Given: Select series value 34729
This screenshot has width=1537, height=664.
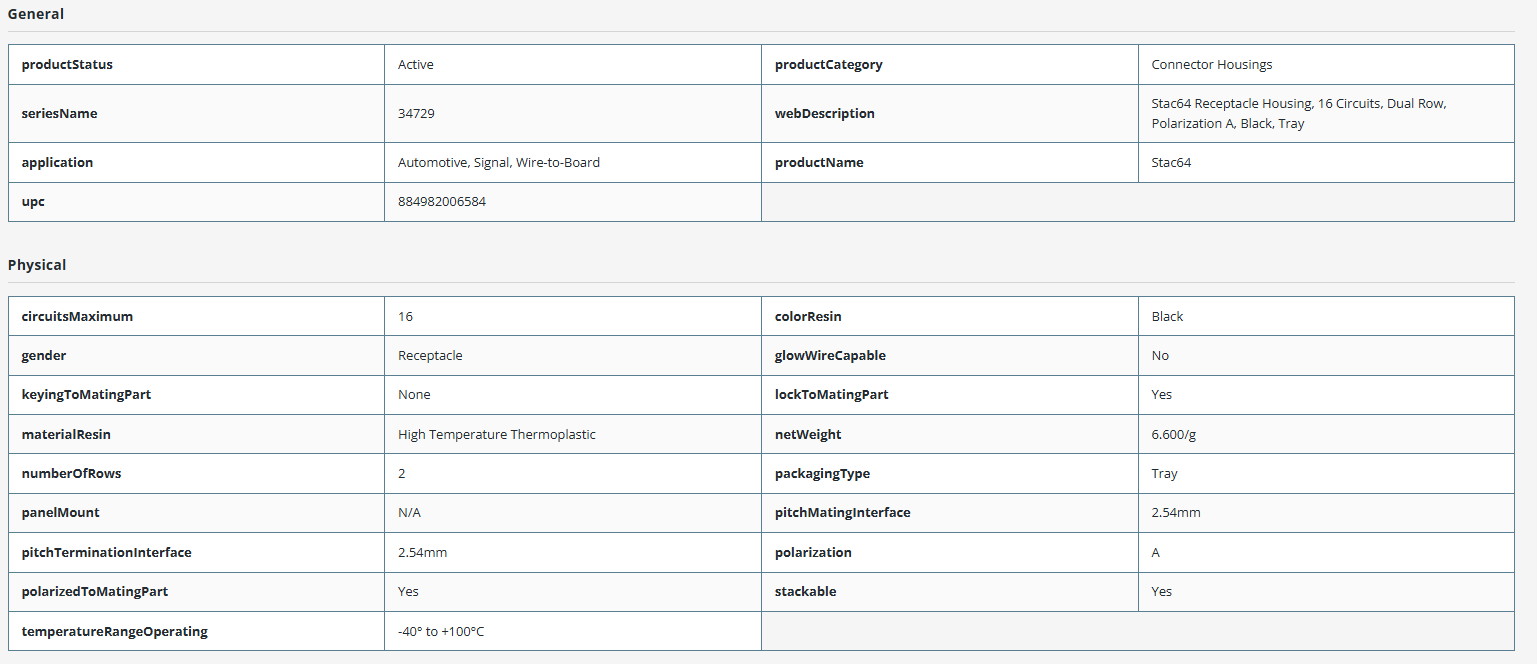Looking at the screenshot, I should point(416,113).
